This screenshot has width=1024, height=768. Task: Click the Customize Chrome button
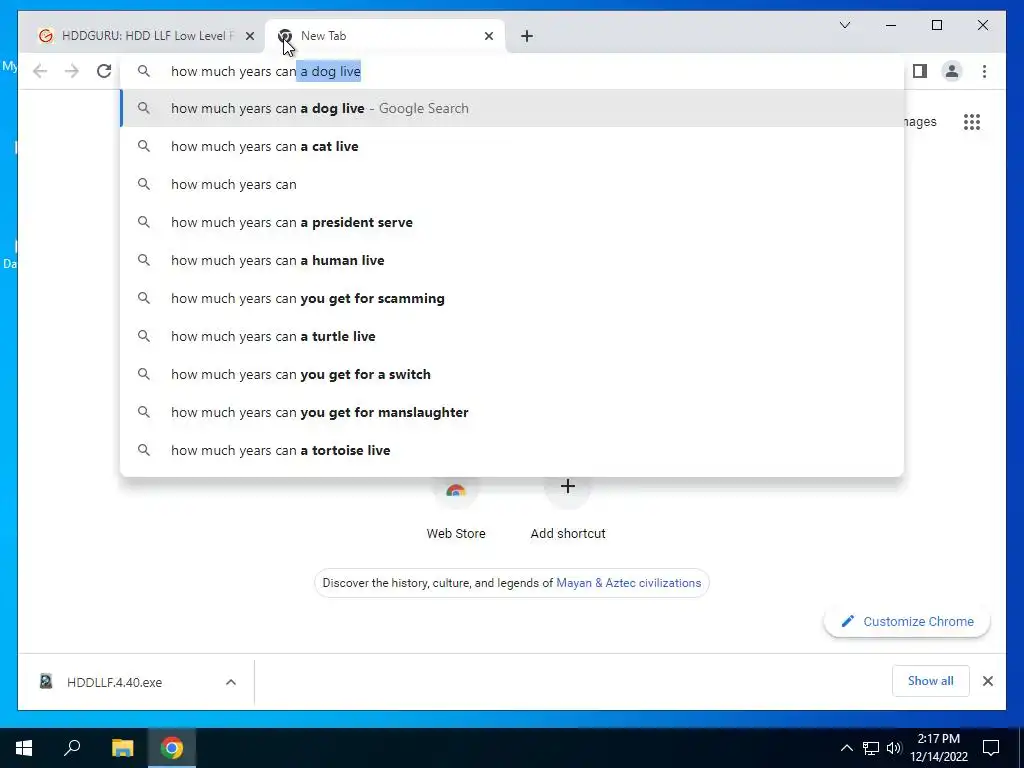tap(907, 622)
